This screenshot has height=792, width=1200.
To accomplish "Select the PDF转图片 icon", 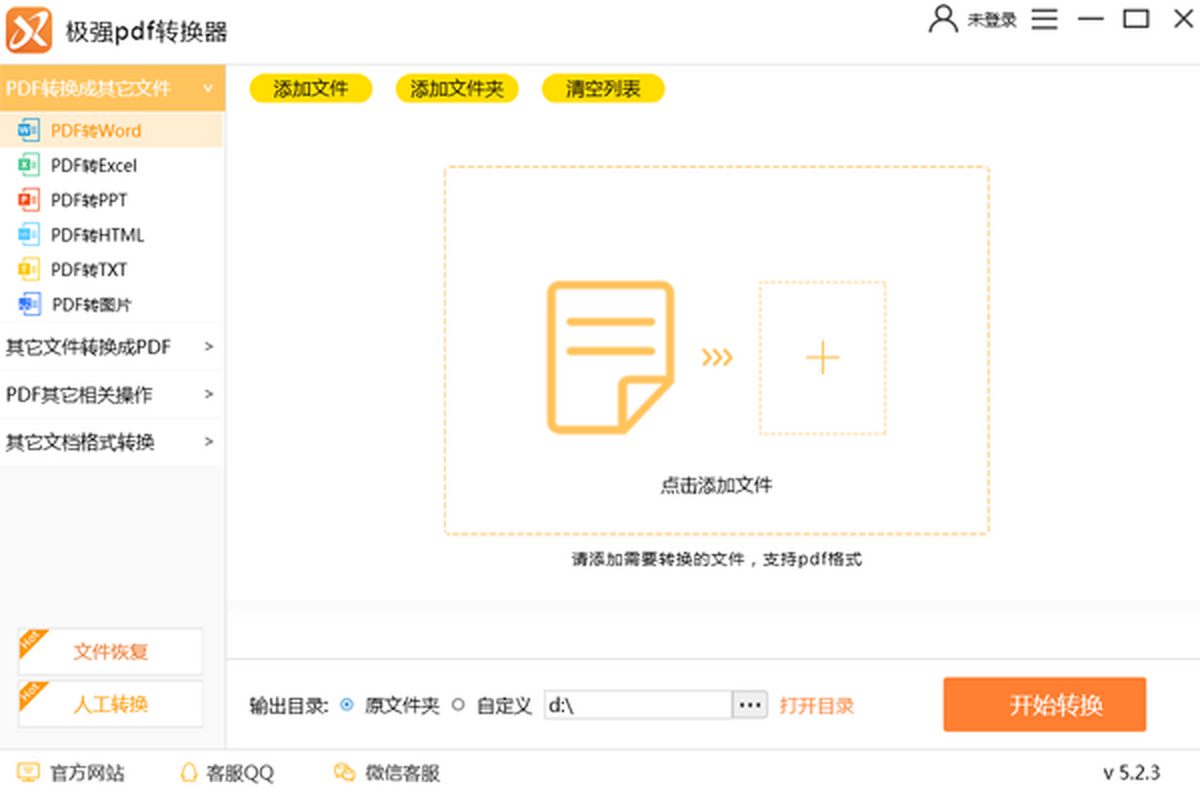I will [x=28, y=304].
